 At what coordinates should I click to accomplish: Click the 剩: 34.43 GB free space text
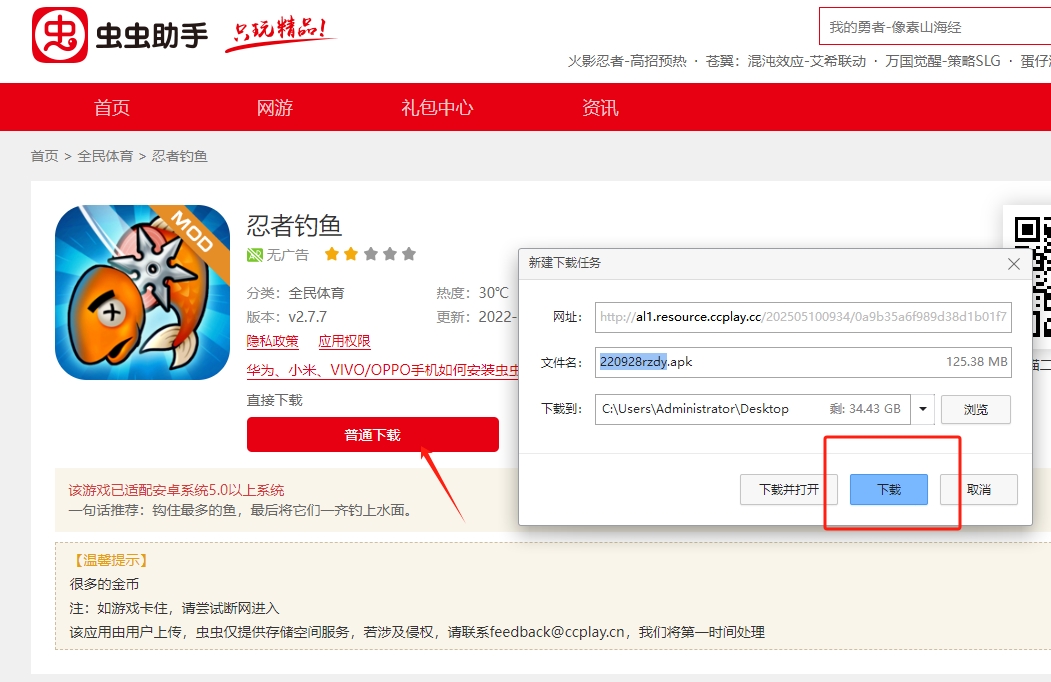click(x=865, y=409)
